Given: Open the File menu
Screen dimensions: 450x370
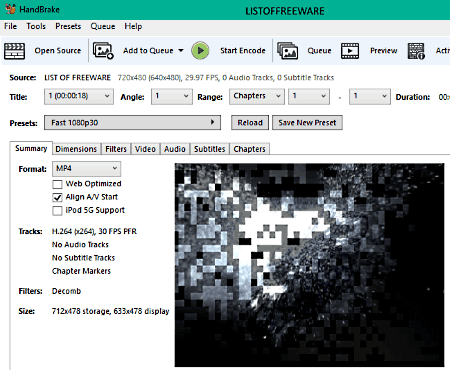Looking at the screenshot, I should [10, 26].
